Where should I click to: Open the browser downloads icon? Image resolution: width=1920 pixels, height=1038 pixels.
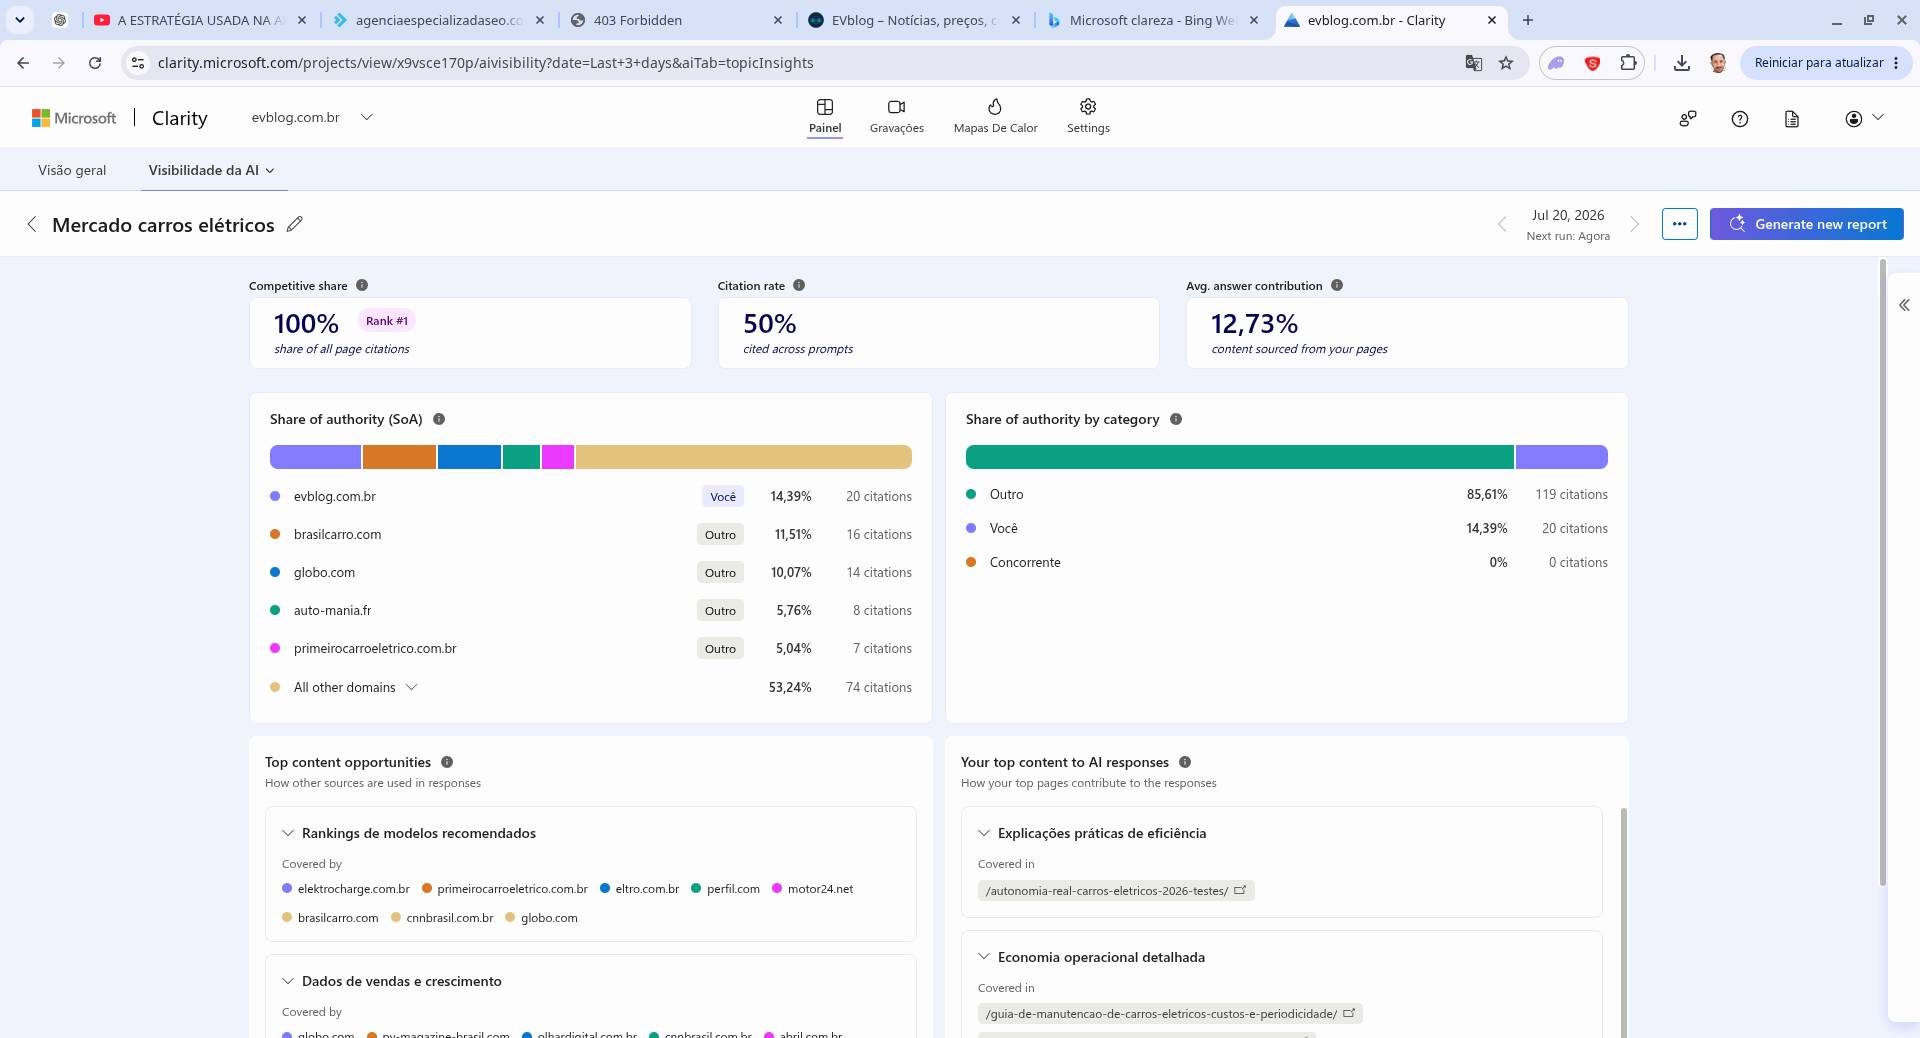tap(1682, 63)
